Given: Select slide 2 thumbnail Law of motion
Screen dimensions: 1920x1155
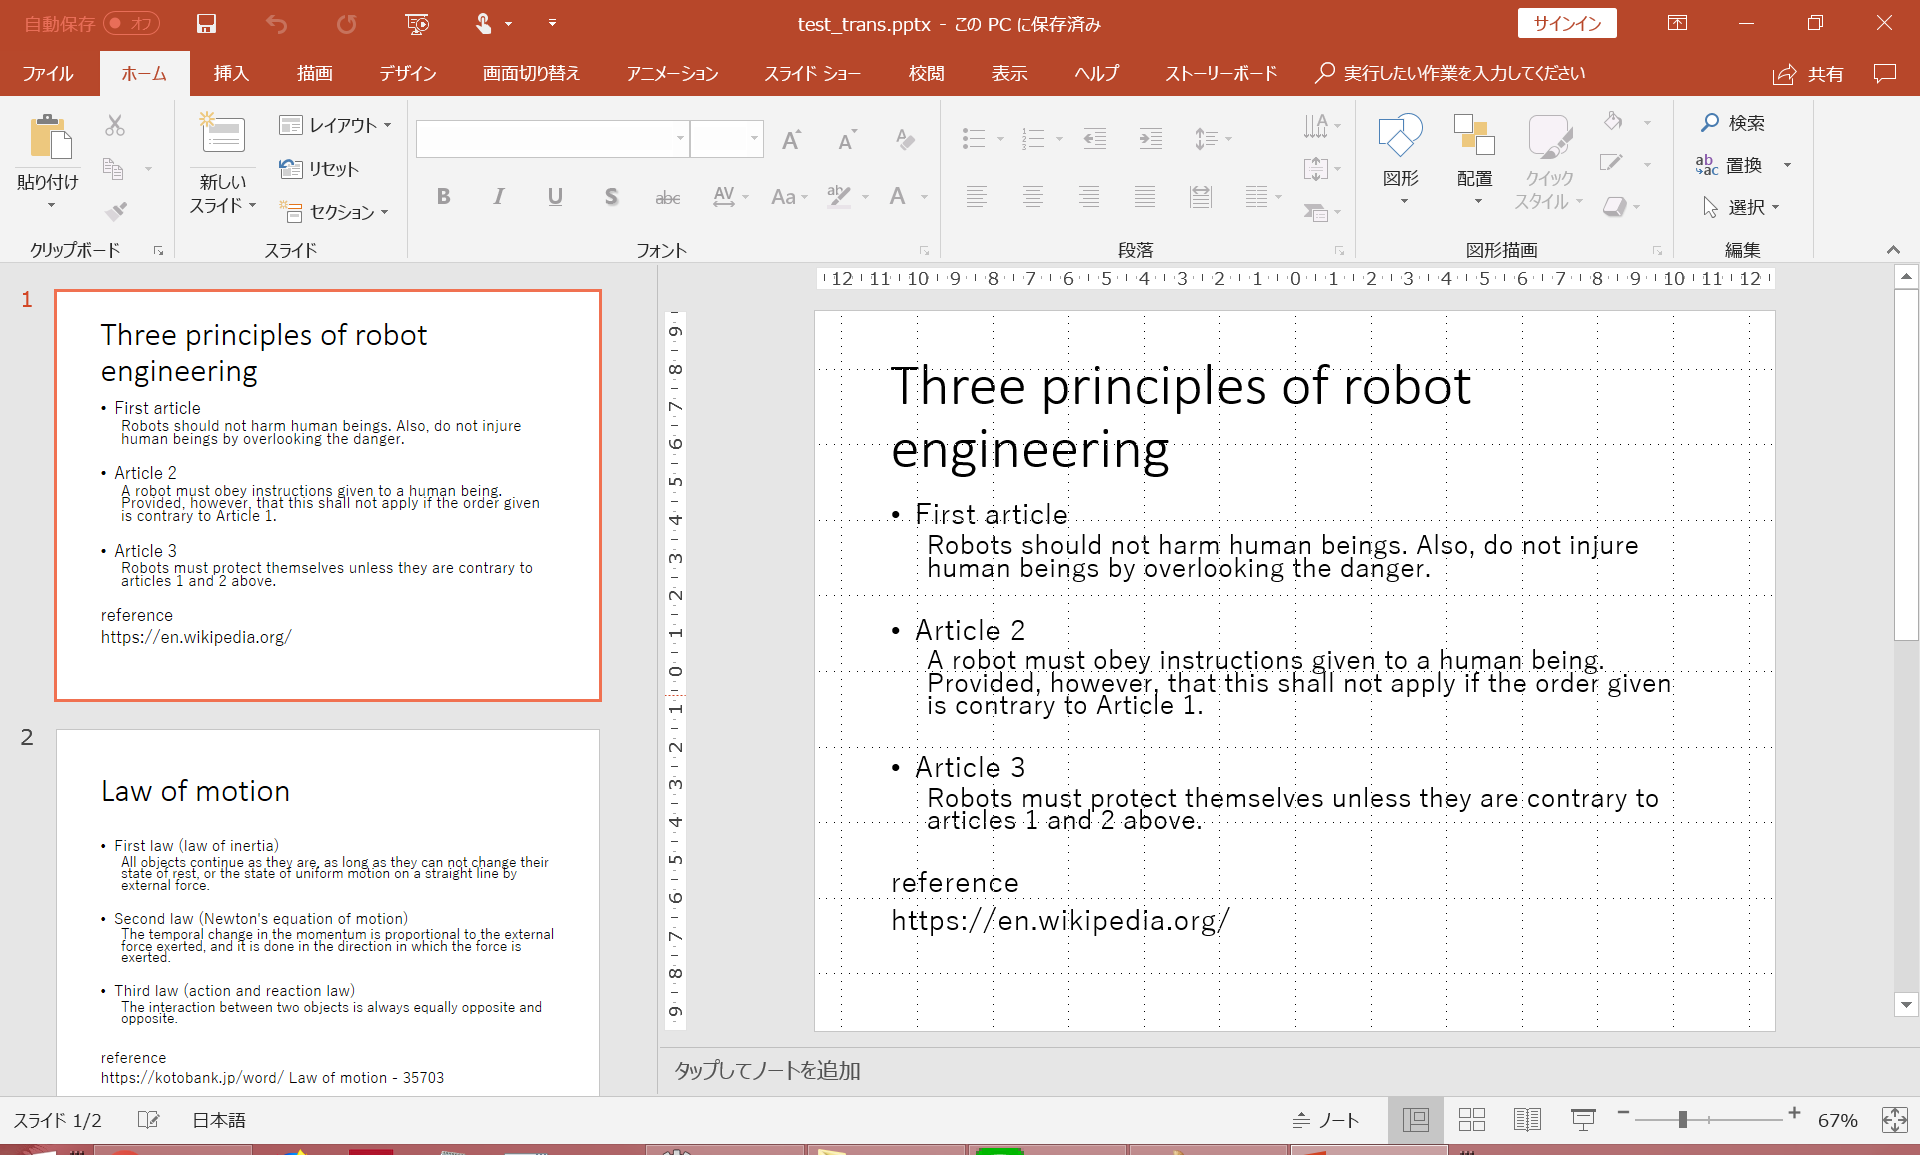Looking at the screenshot, I should click(x=328, y=912).
